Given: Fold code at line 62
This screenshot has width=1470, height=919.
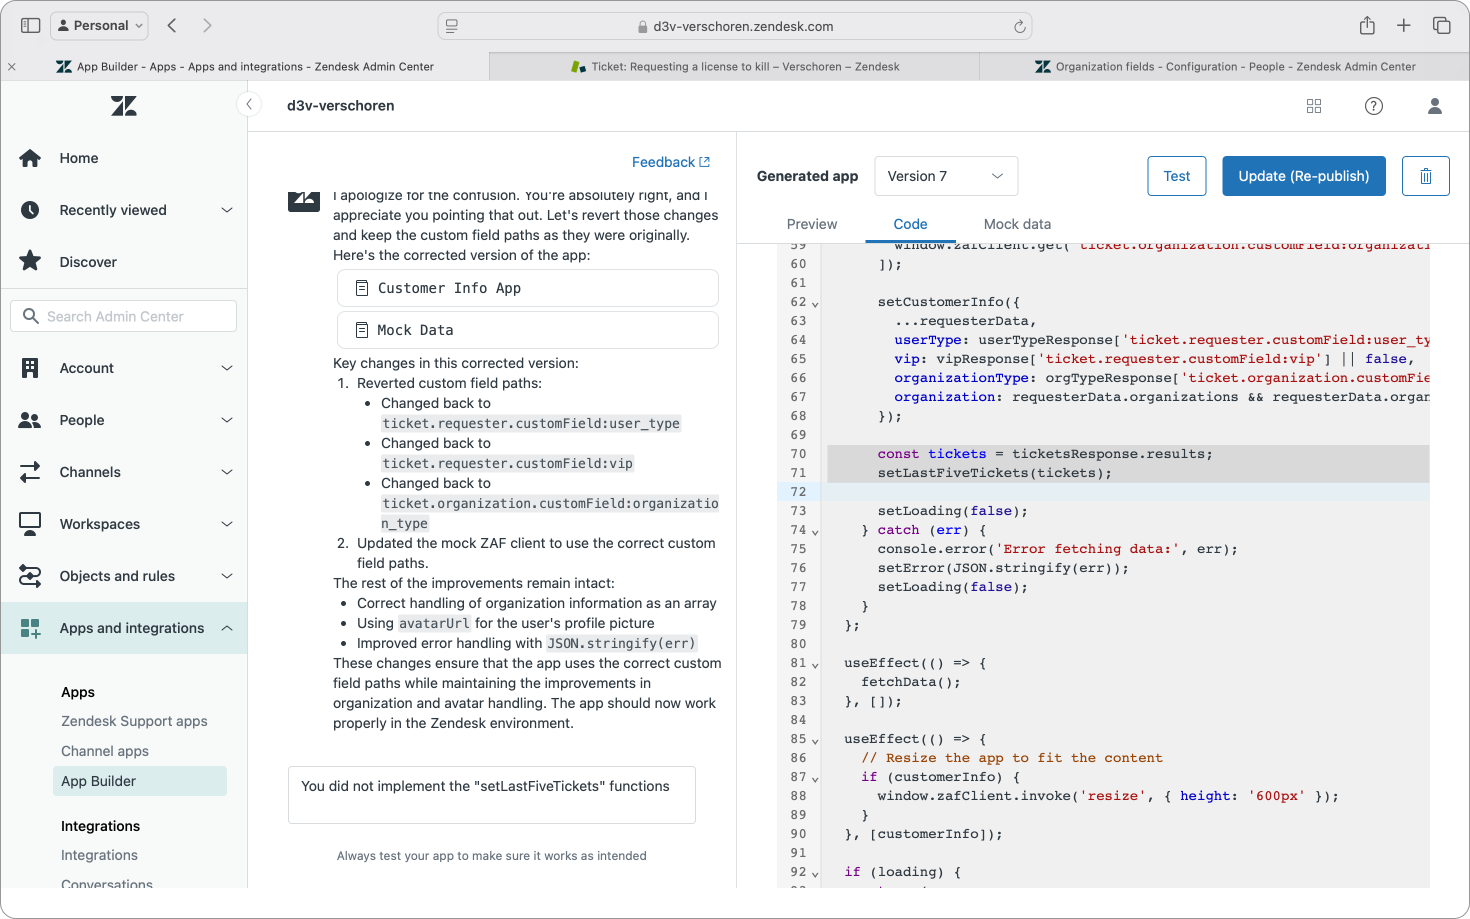Looking at the screenshot, I should (x=815, y=304).
